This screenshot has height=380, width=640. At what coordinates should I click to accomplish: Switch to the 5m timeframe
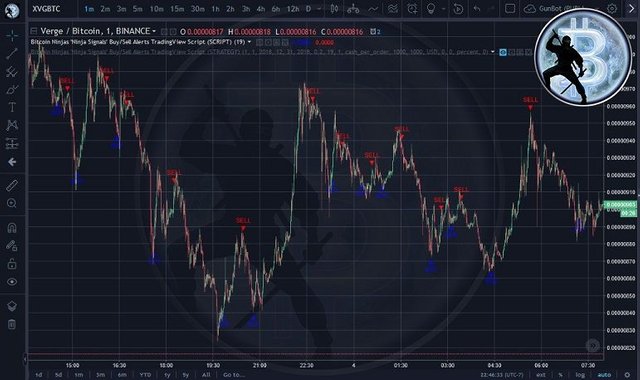tap(138, 9)
